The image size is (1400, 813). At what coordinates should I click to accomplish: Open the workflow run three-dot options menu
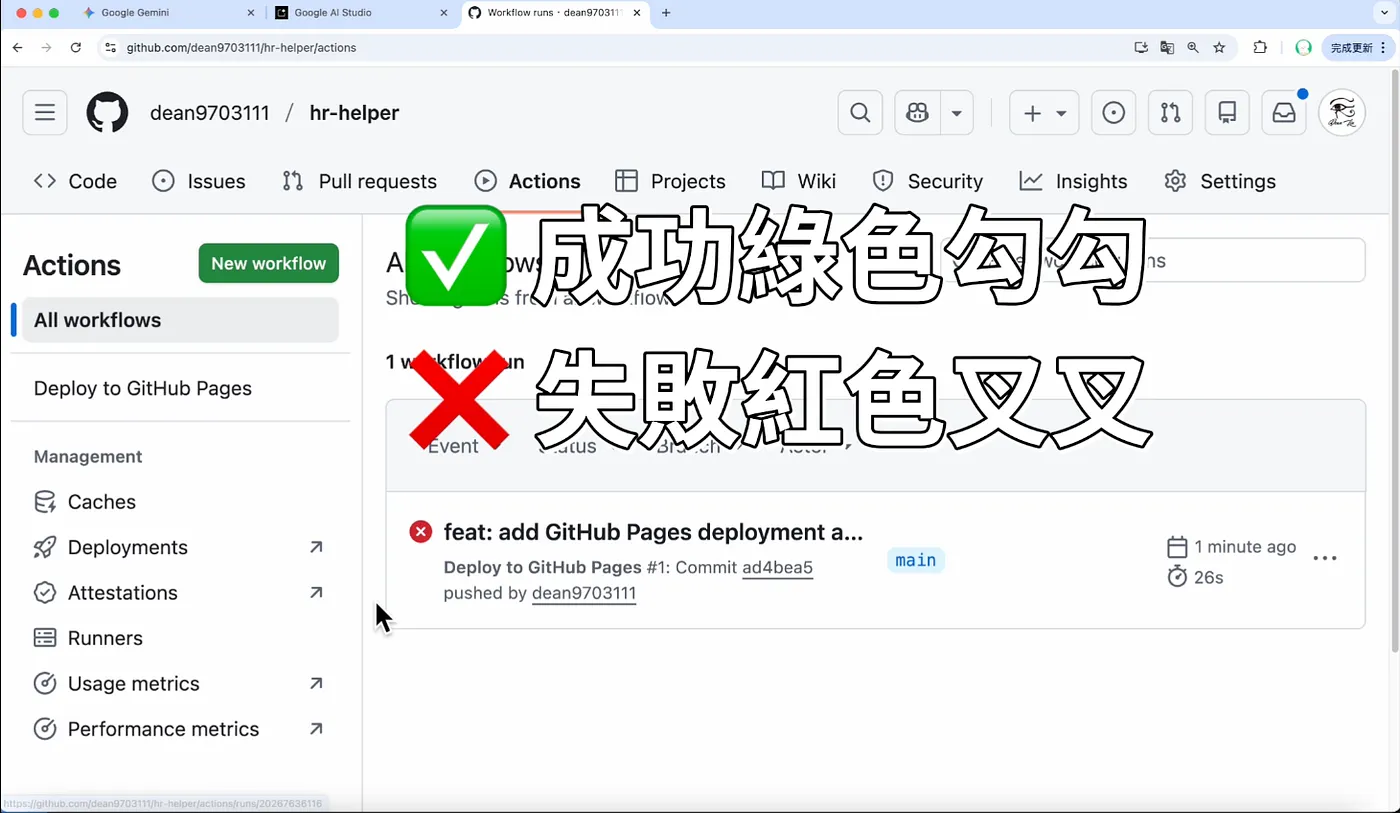1325,559
